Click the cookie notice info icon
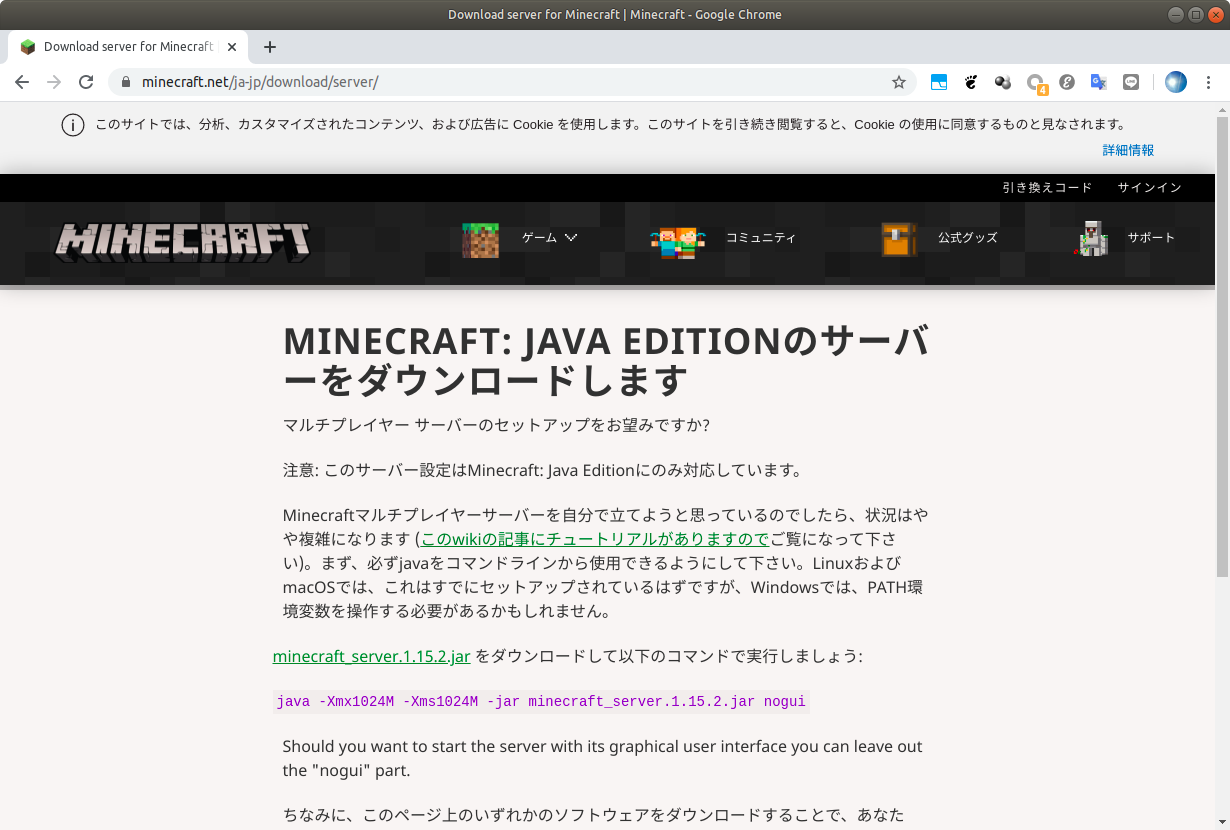Screen dimensions: 1230x830 pos(73,125)
